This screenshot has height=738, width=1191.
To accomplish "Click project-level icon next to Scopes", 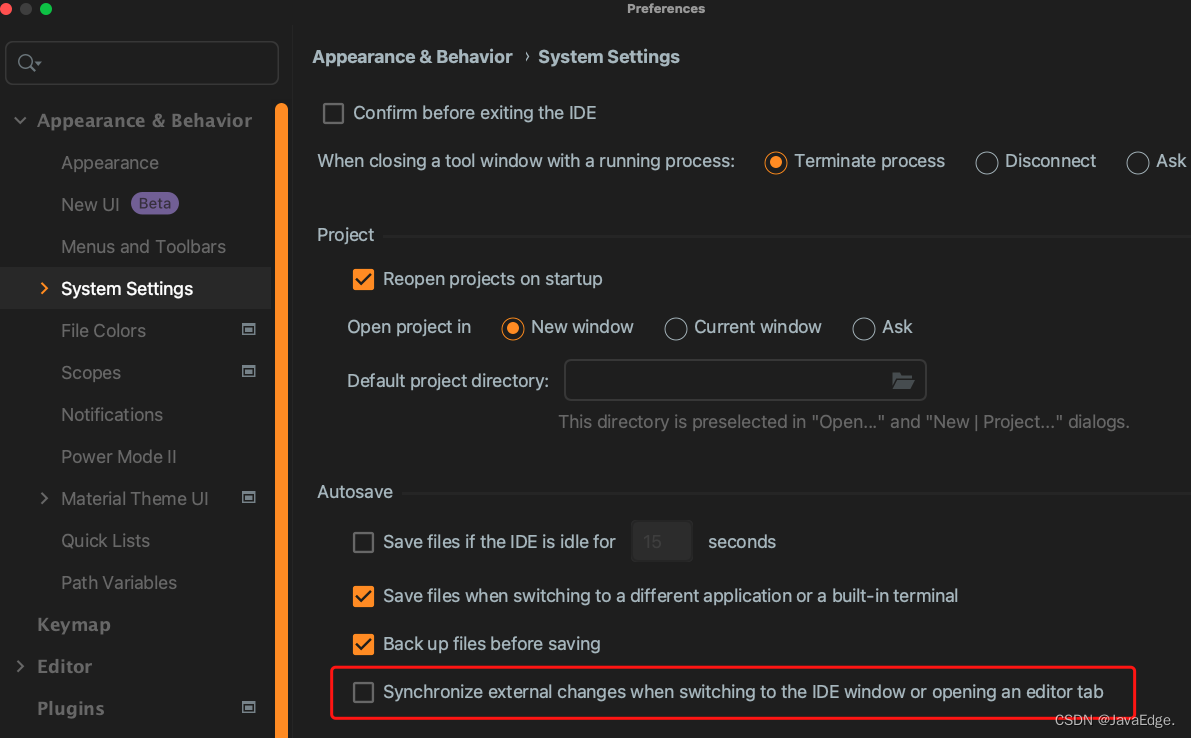I will pyautogui.click(x=248, y=371).
